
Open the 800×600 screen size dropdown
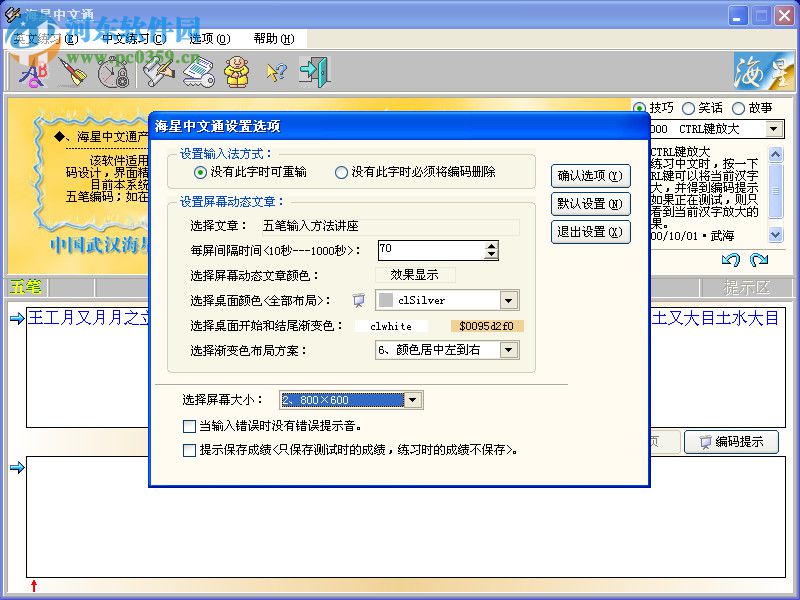413,400
